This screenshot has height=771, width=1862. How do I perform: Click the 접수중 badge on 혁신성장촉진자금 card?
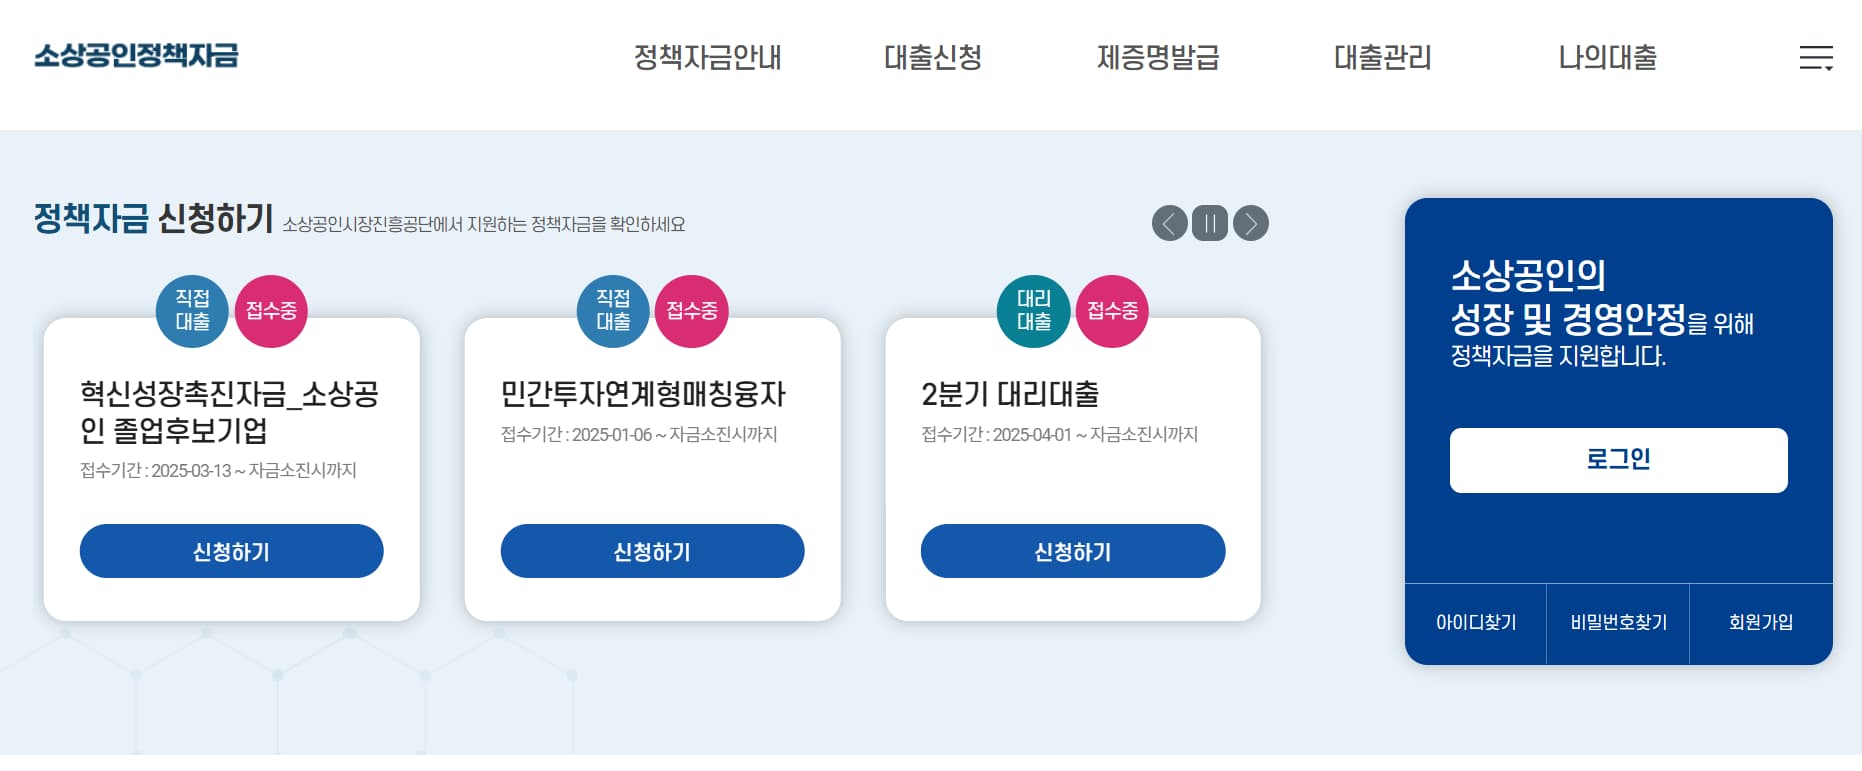[x=271, y=311]
